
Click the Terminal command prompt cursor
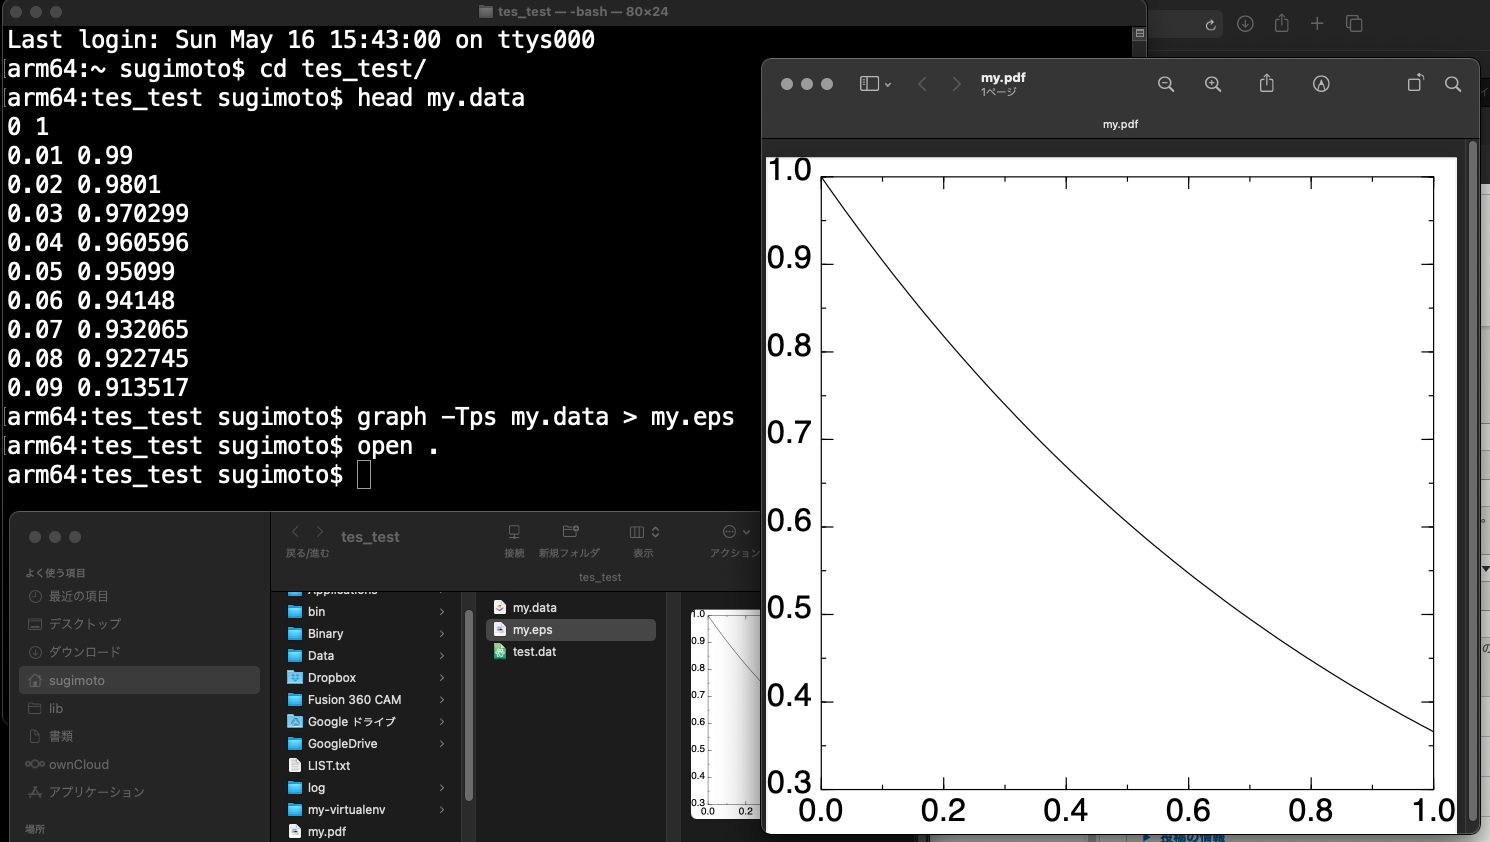tap(364, 475)
